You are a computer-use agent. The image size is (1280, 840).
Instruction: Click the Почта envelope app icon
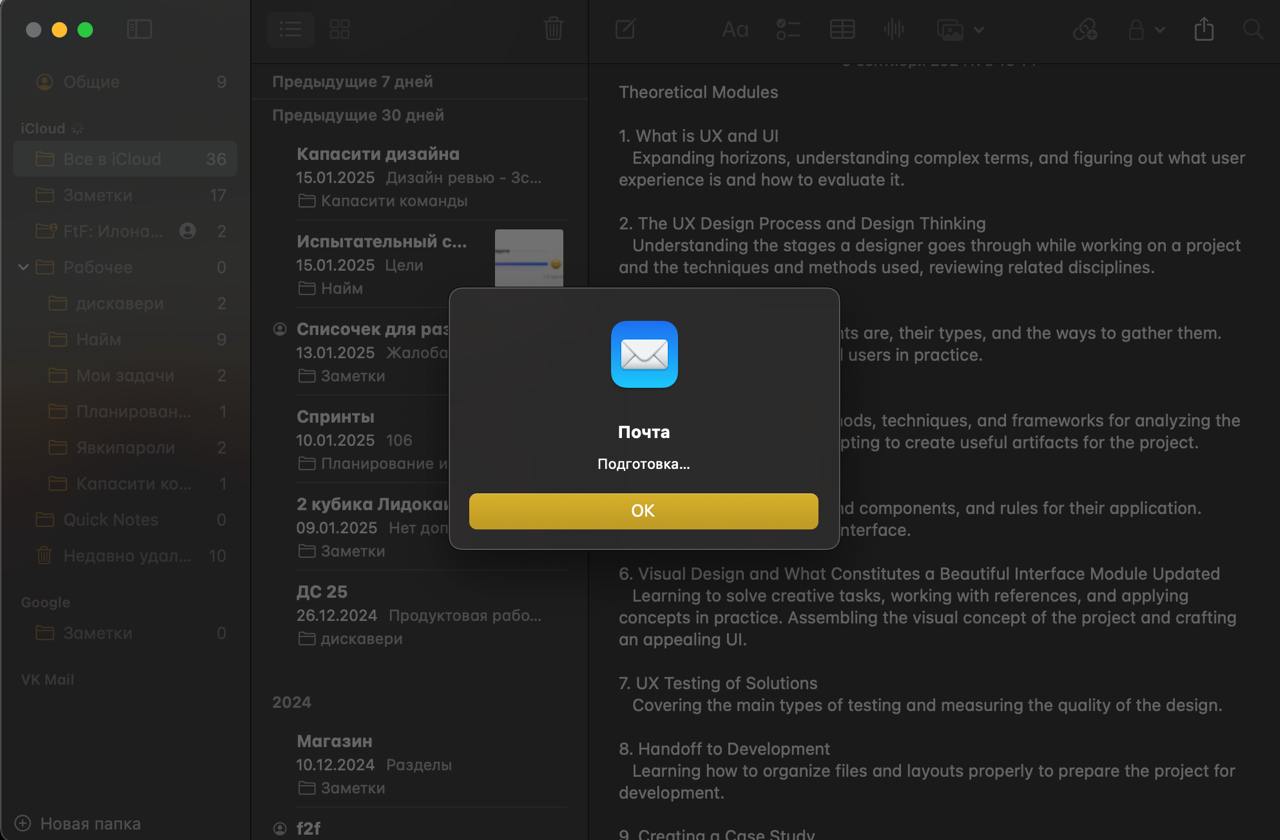644,354
